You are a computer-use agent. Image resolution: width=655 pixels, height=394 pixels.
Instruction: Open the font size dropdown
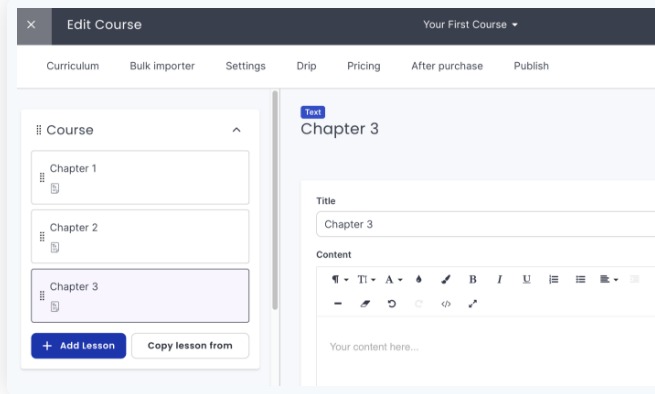tap(366, 279)
